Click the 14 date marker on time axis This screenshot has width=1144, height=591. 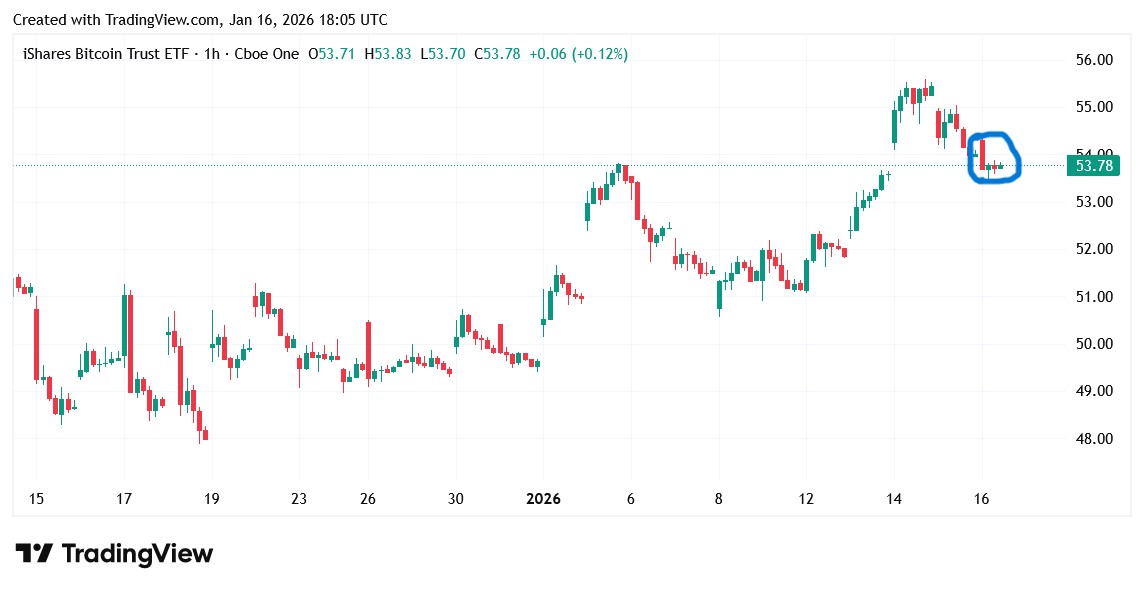pos(894,499)
